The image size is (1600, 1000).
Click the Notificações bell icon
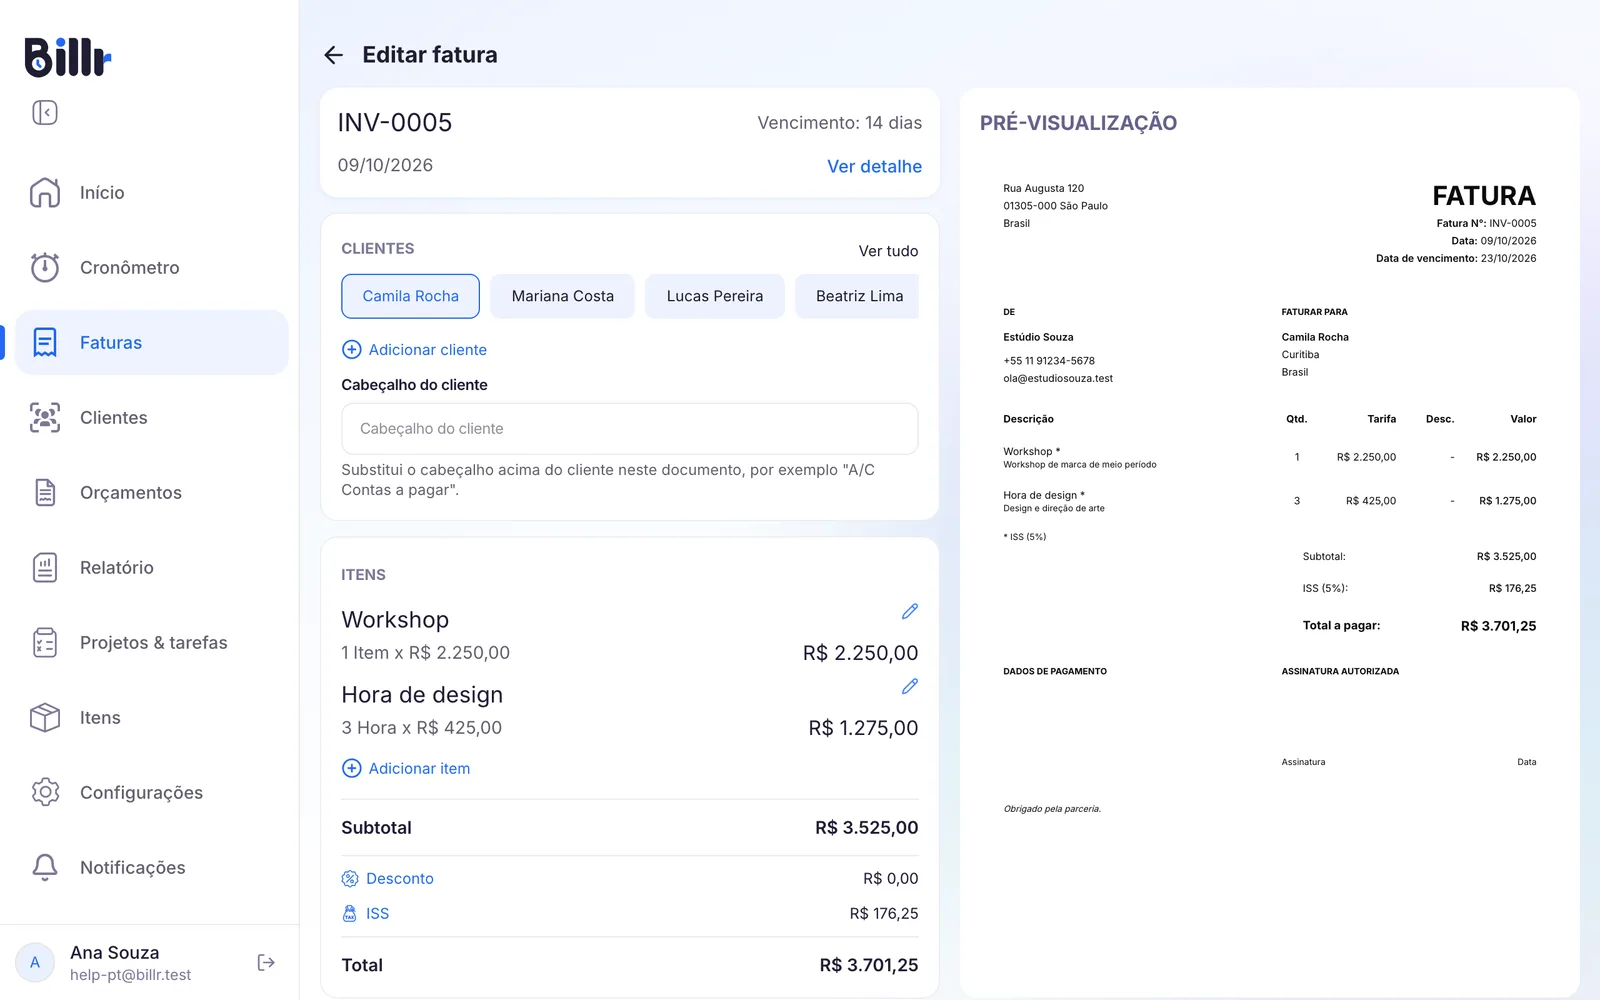(x=45, y=867)
